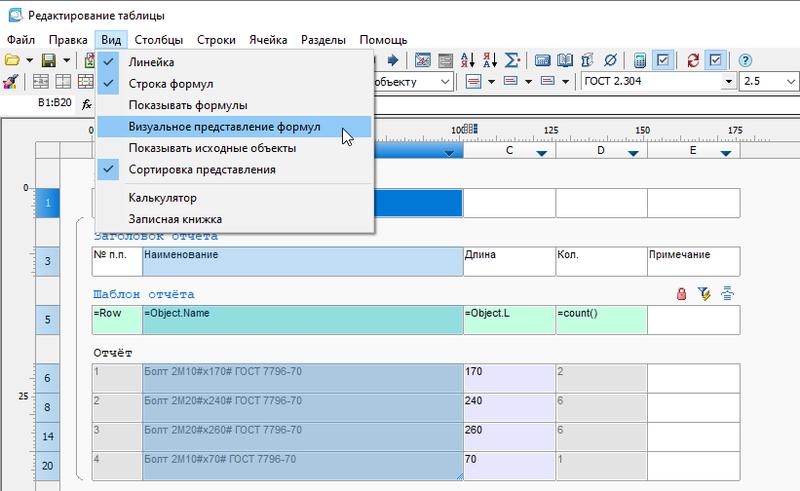
Task: Open the calculator toolbar icon
Action: (639, 60)
